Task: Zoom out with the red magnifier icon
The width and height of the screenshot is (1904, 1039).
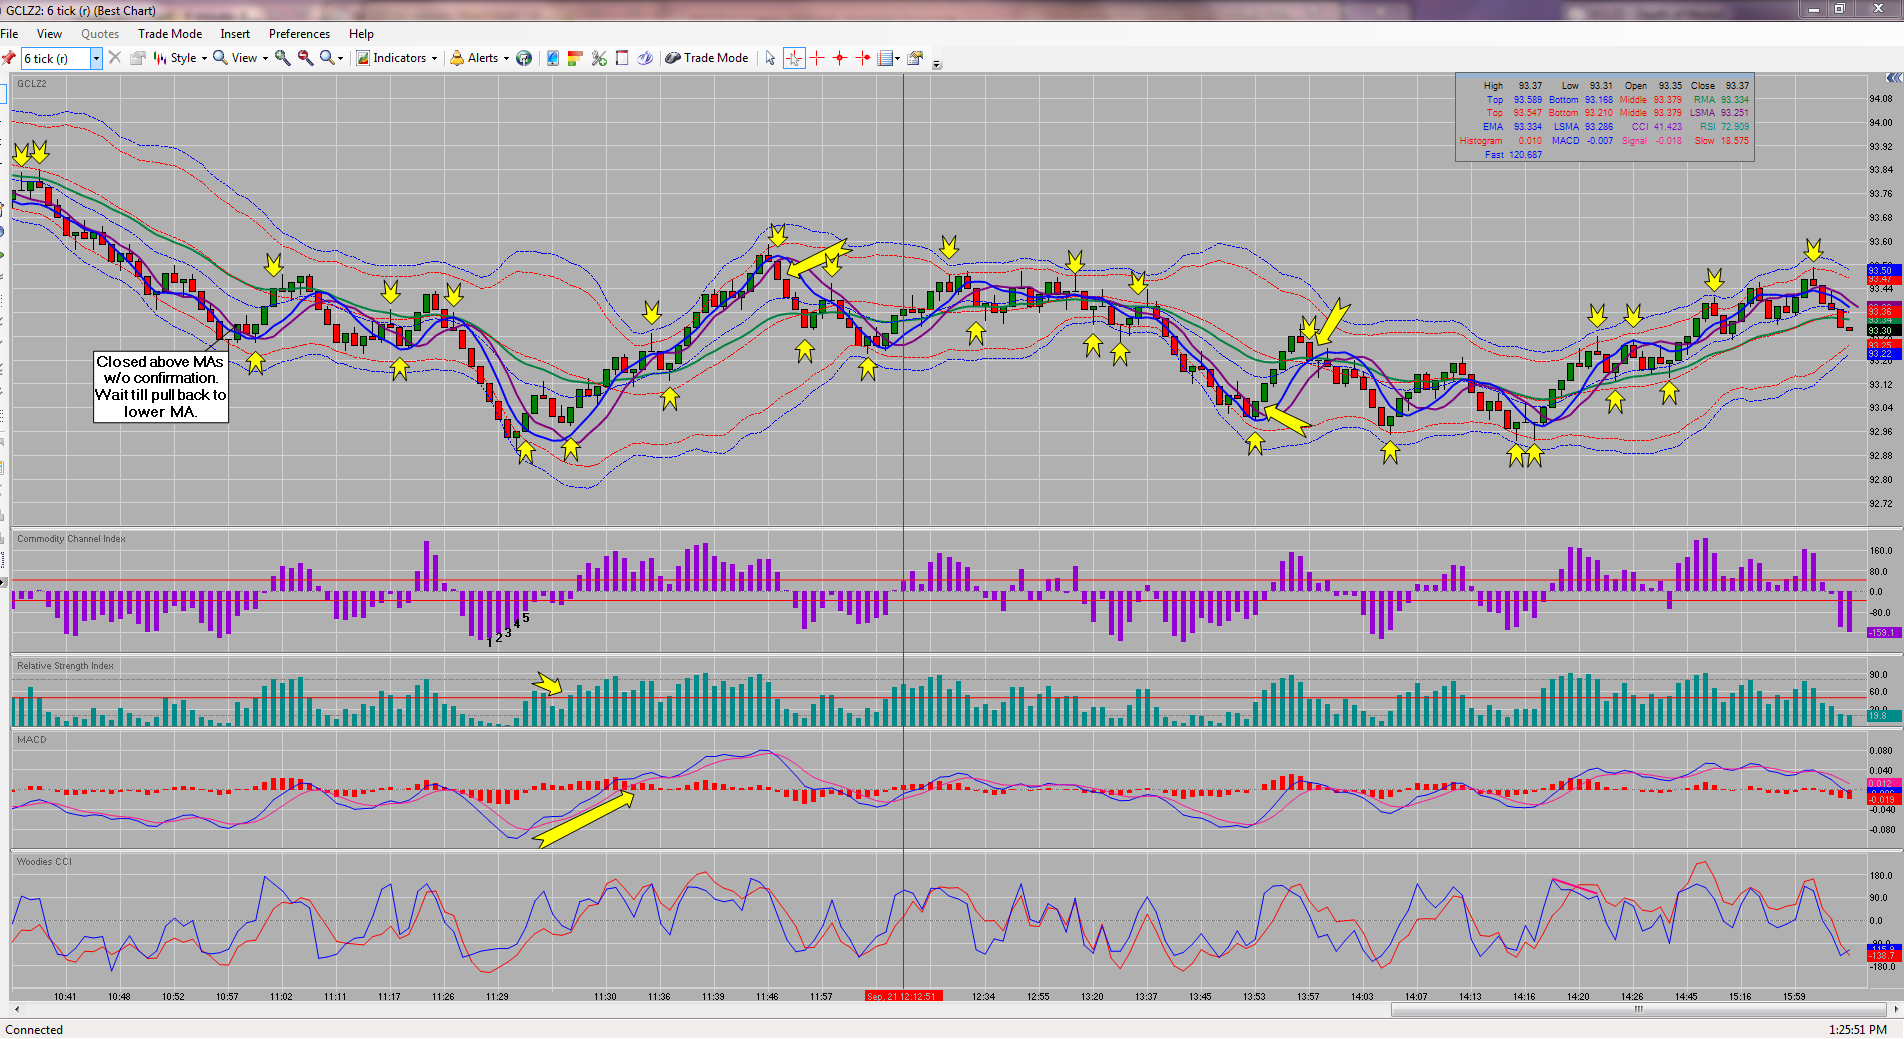Action: point(305,58)
